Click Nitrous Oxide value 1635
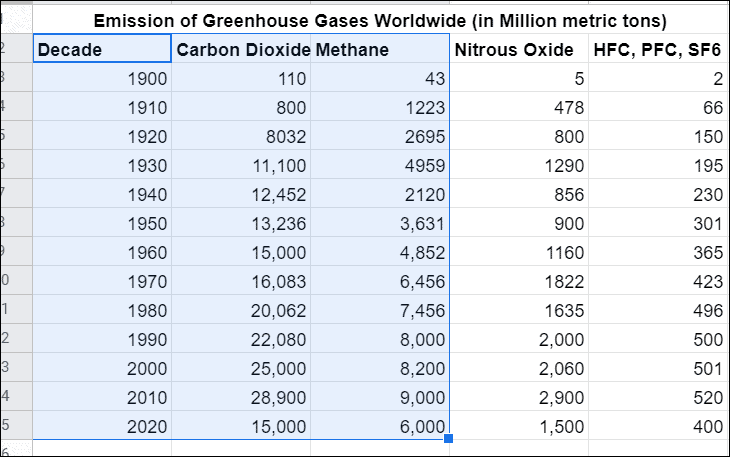Viewport: 730px width, 457px height. [x=519, y=309]
